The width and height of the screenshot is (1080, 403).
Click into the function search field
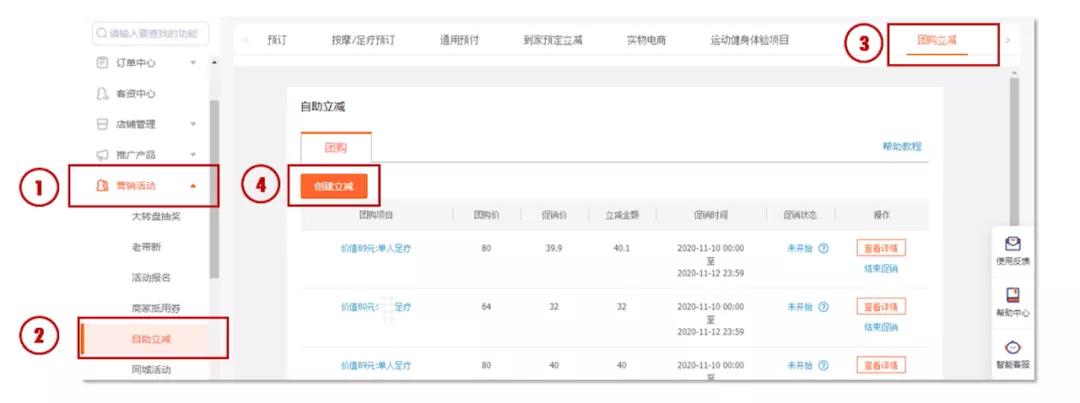[151, 33]
